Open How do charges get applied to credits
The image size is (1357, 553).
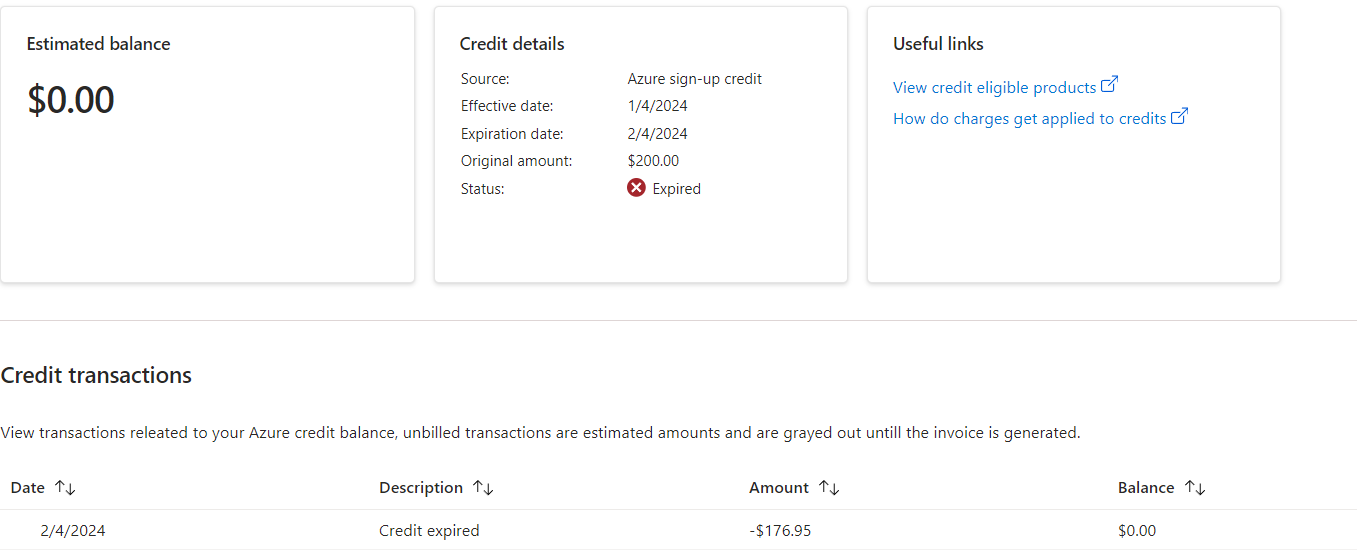click(1030, 119)
